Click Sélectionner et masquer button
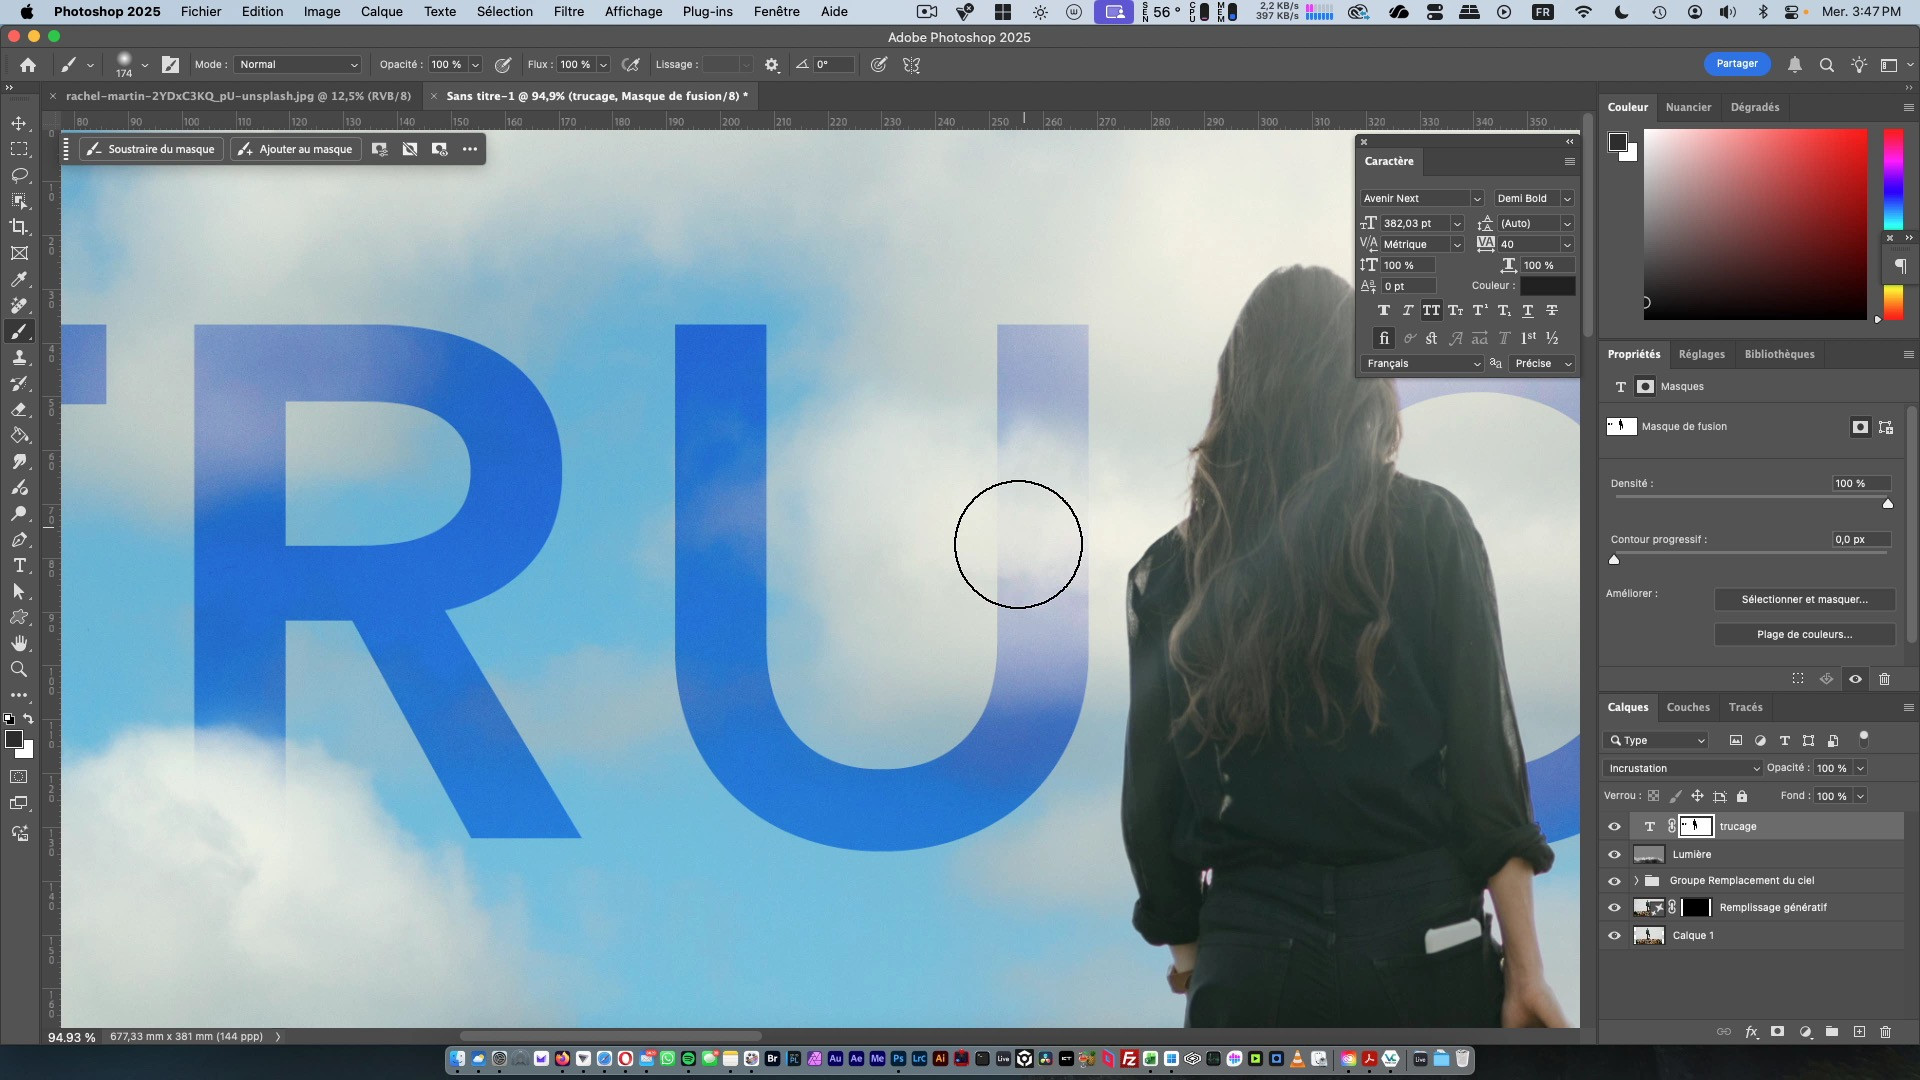Viewport: 1920px width, 1080px height. 1804,599
